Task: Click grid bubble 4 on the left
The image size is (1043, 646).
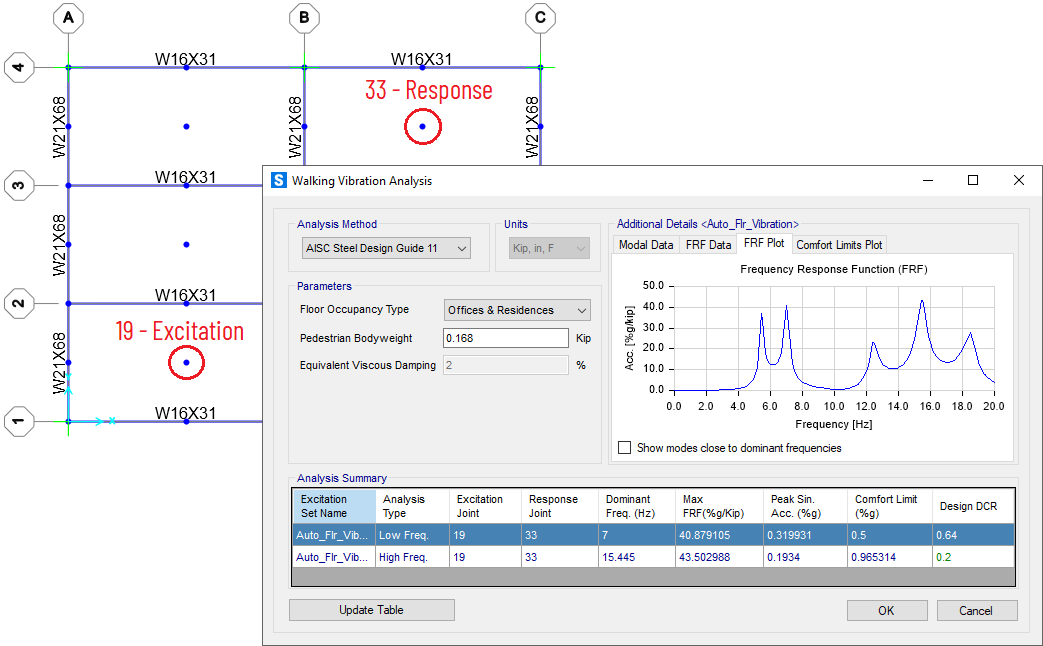Action: tap(19, 67)
